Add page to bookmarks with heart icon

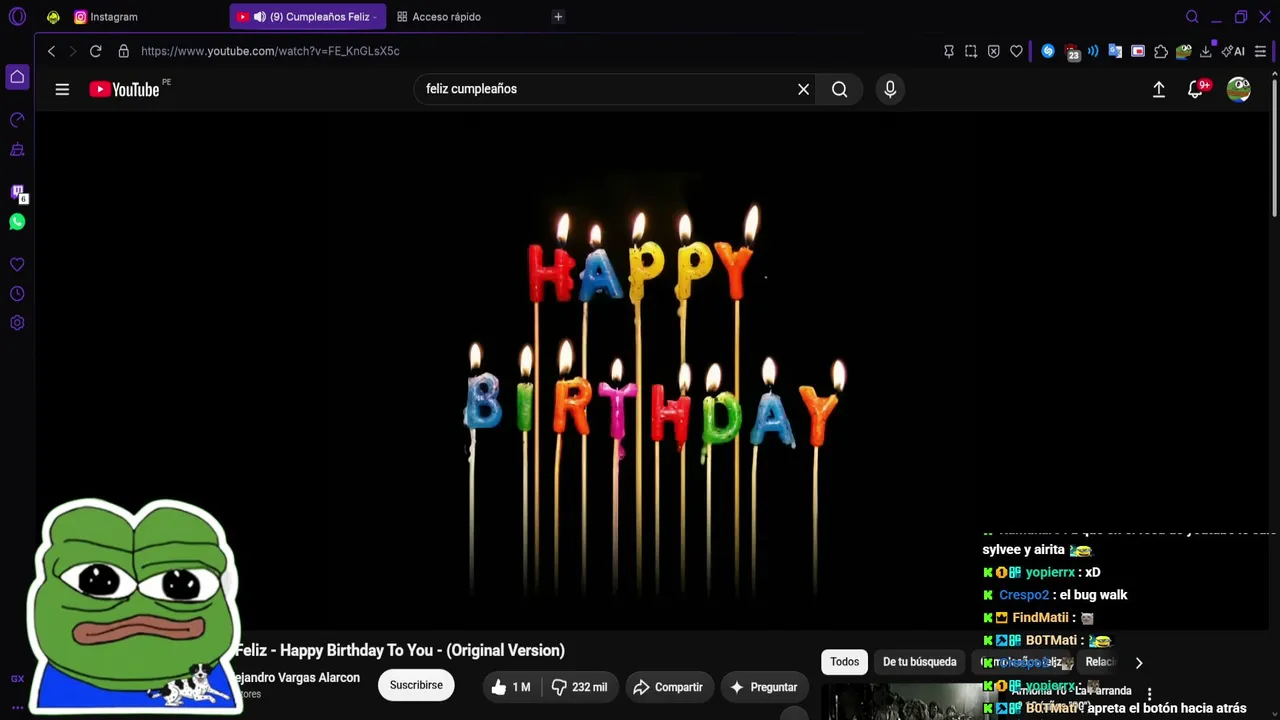coord(1016,51)
